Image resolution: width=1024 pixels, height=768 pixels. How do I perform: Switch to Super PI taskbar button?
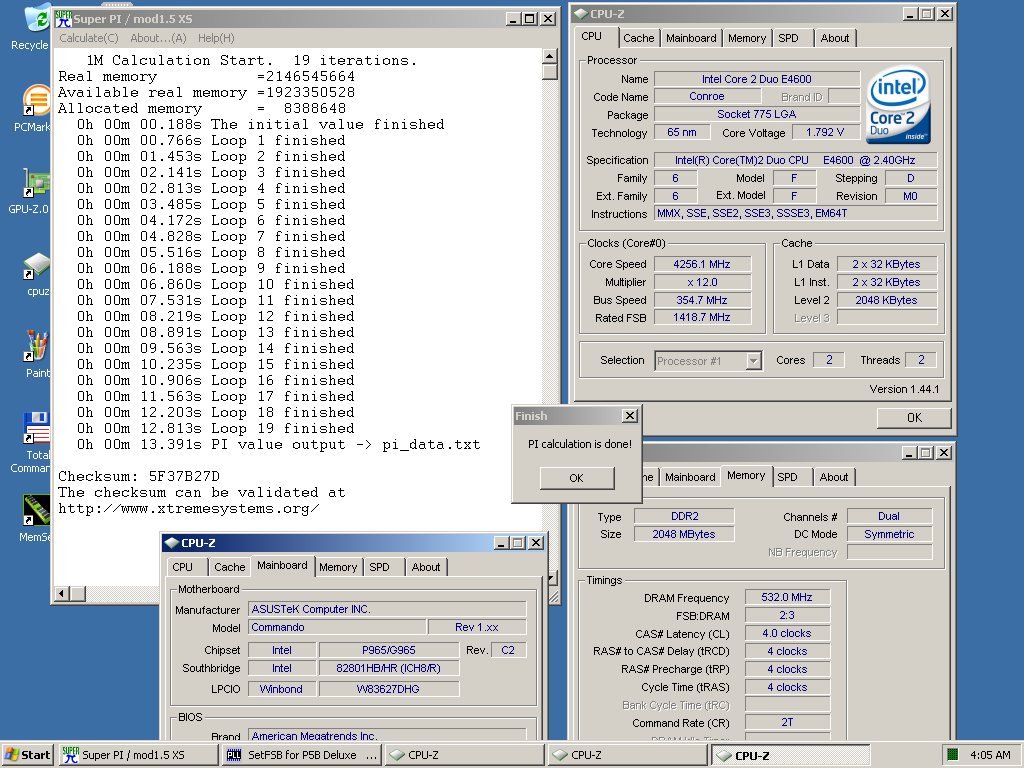coord(138,755)
